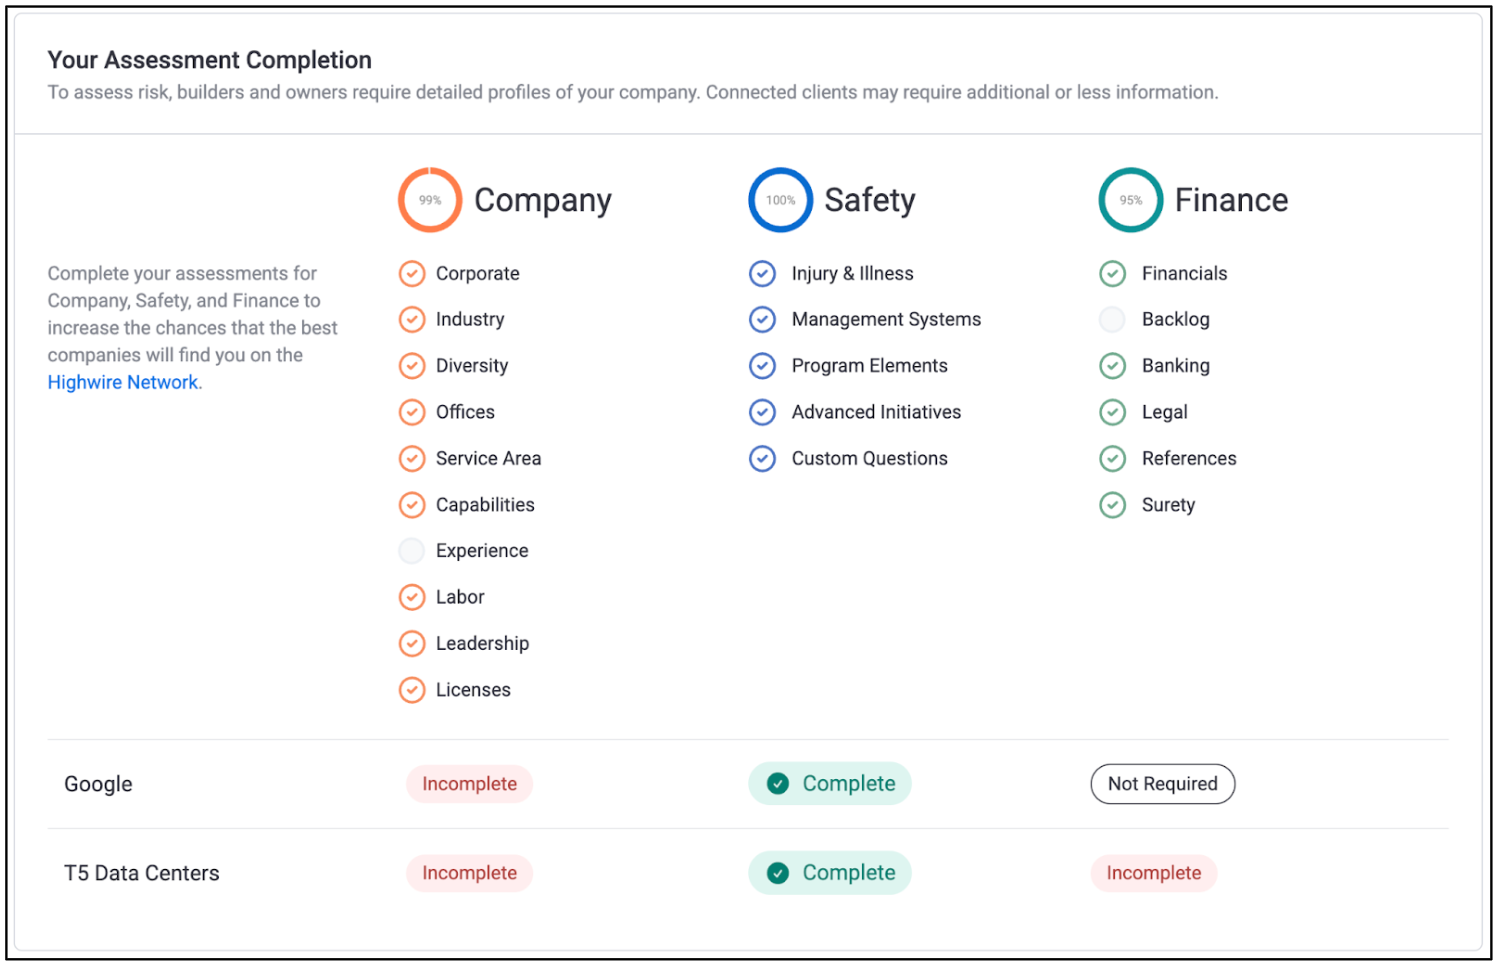Click the check icon next to Surety
This screenshot has height=966, width=1498.
tap(1112, 505)
